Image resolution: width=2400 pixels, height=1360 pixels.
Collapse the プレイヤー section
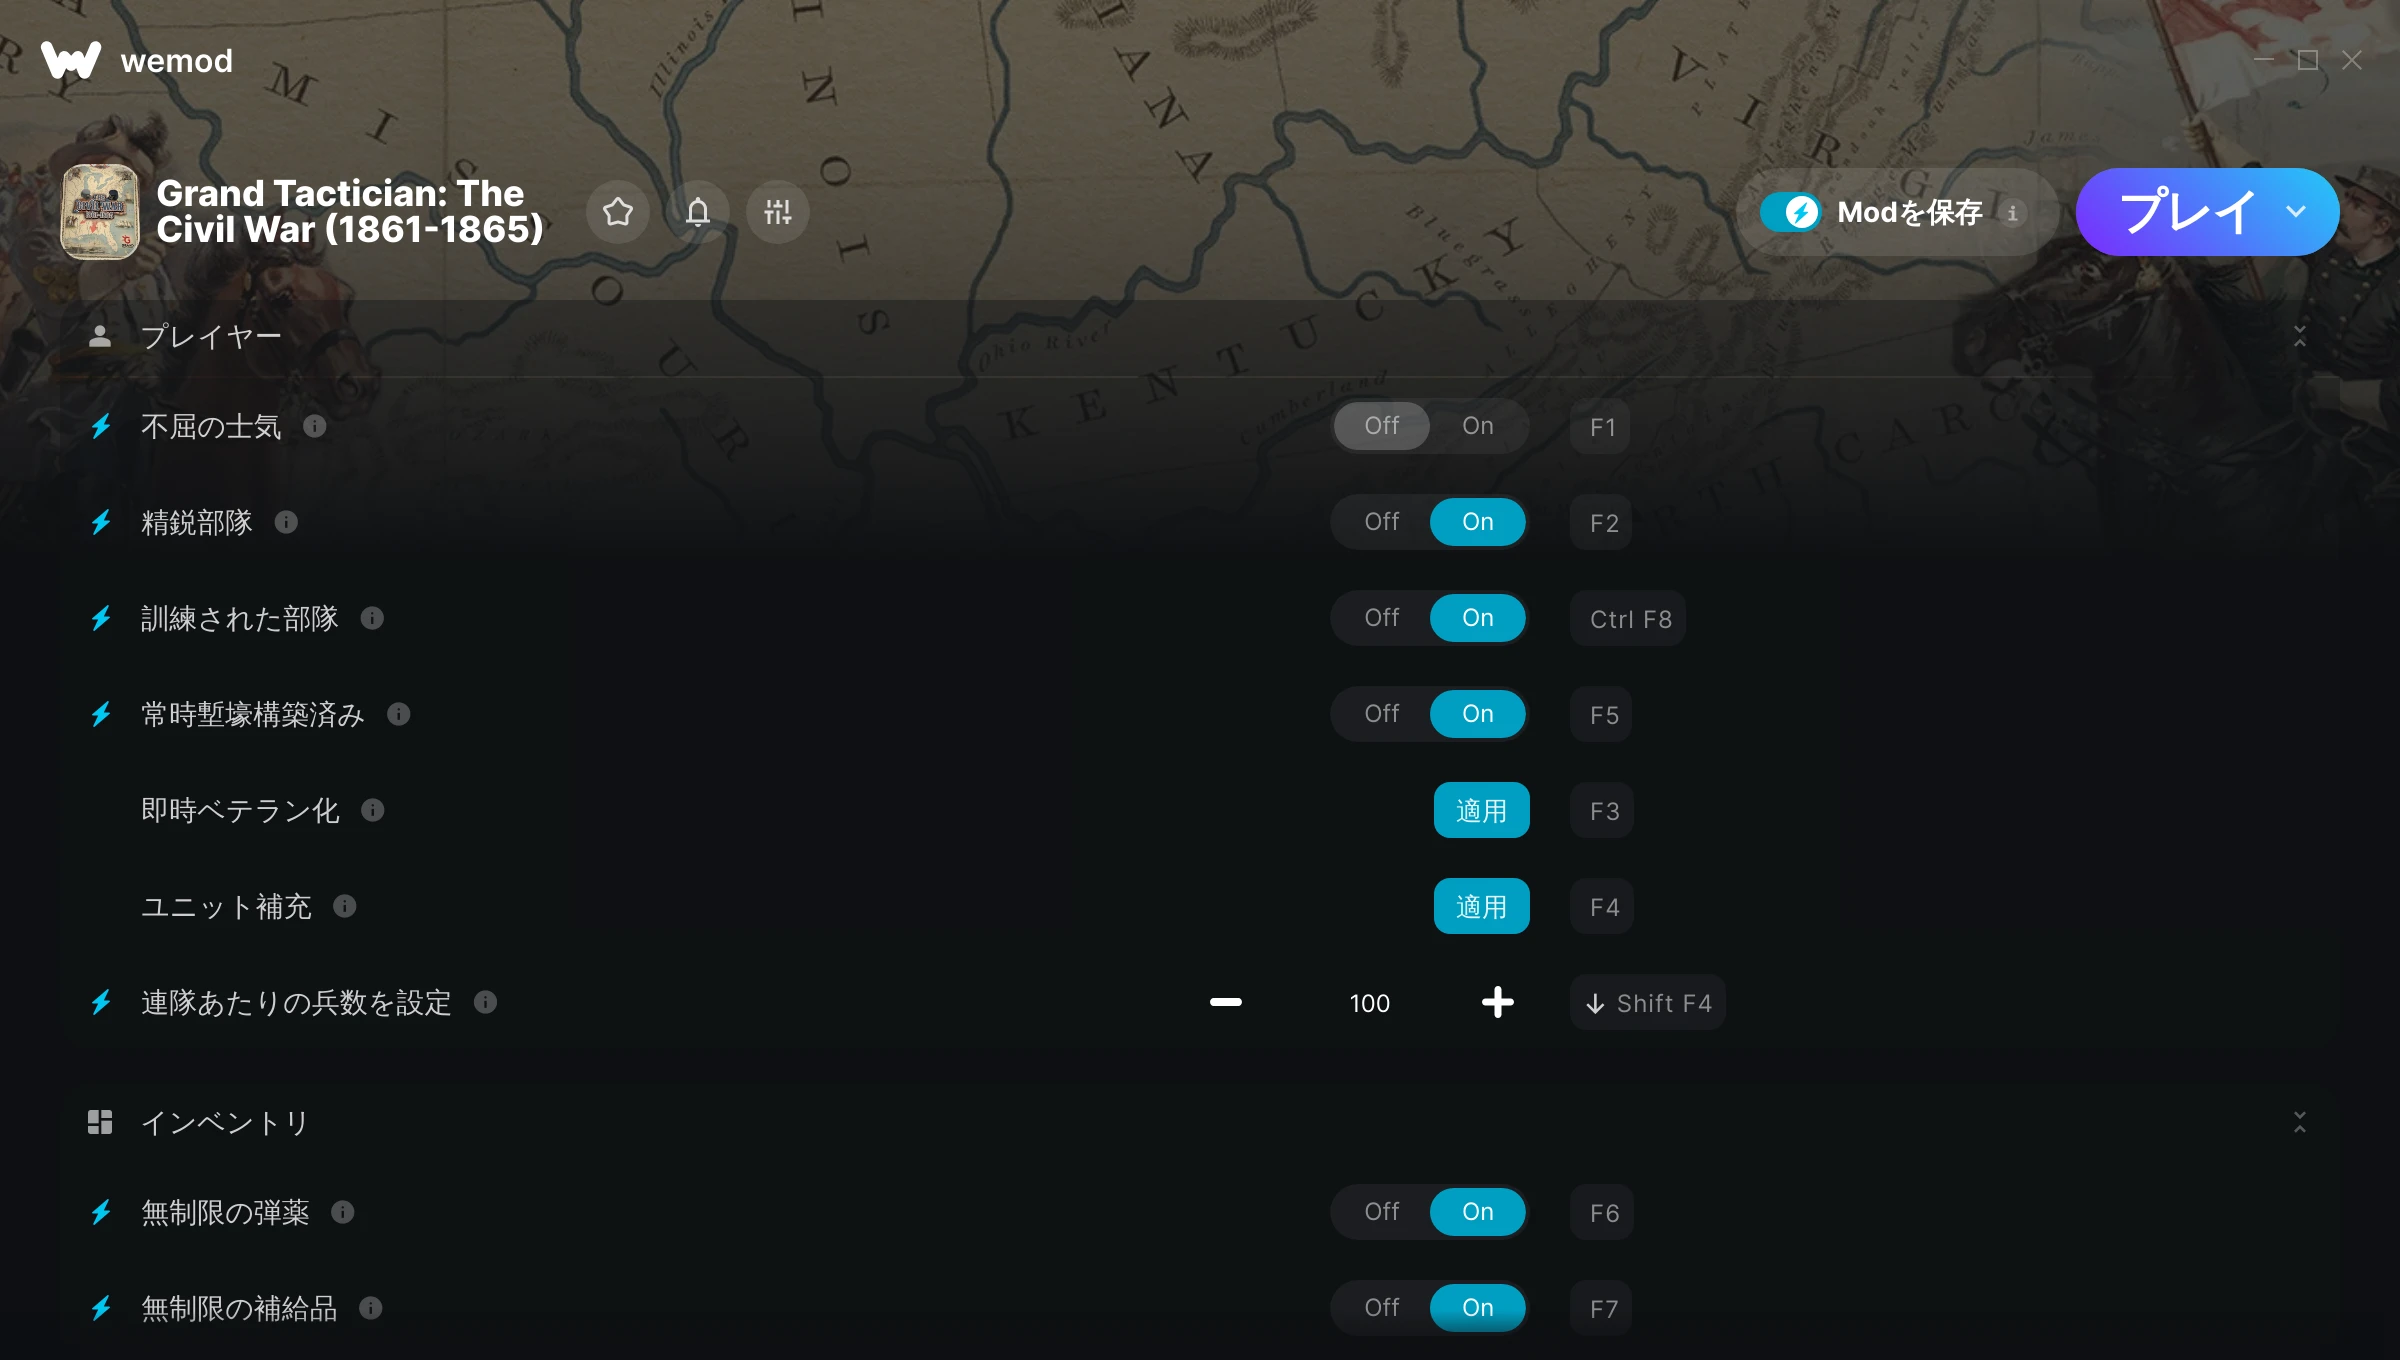tap(2300, 336)
